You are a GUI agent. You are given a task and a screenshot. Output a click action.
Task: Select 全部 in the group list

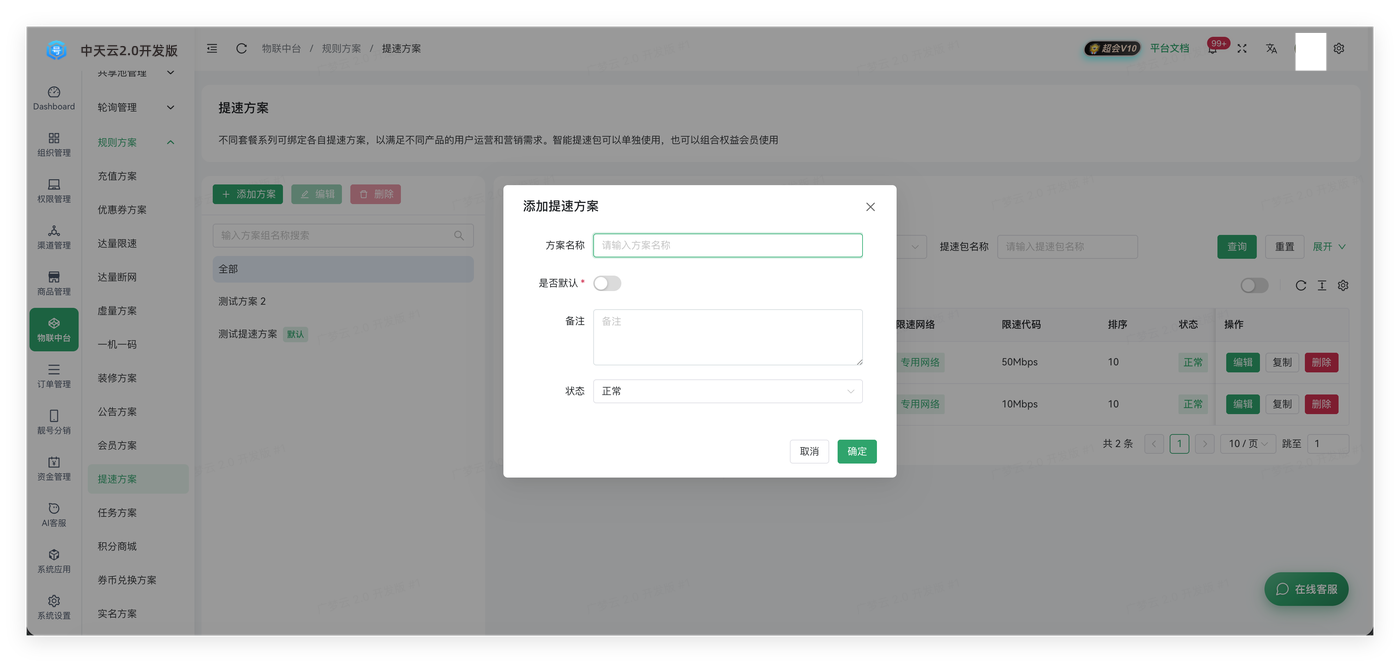tap(343, 269)
